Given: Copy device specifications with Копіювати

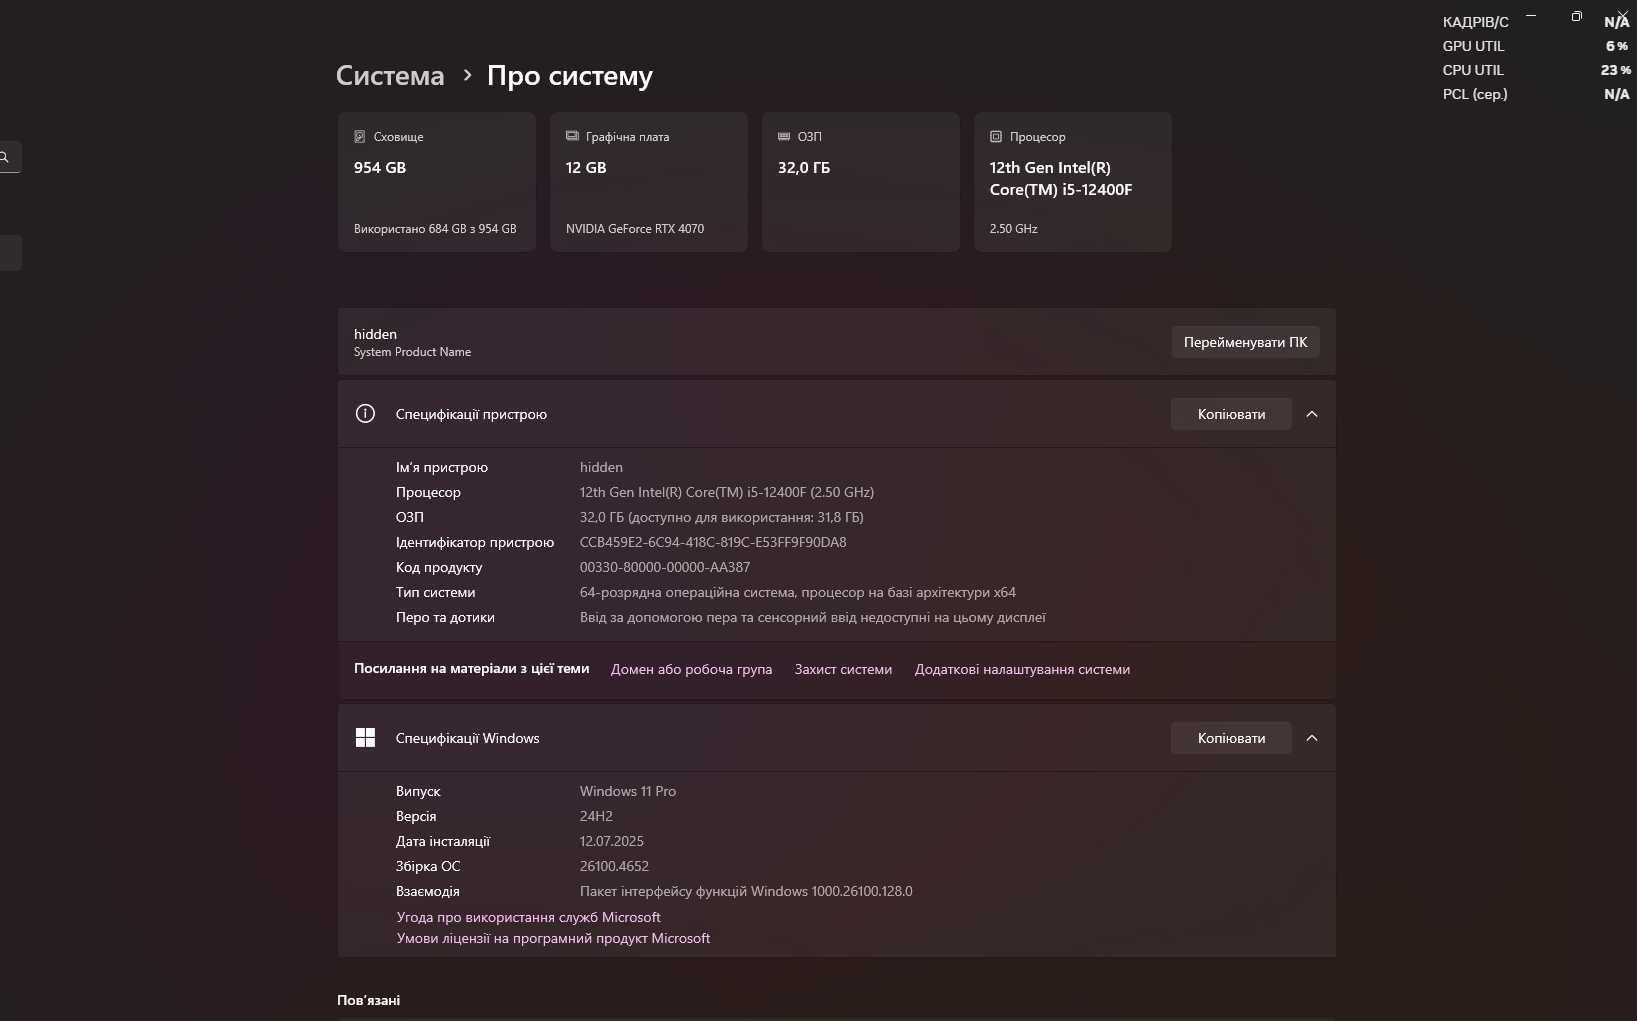Looking at the screenshot, I should point(1231,414).
